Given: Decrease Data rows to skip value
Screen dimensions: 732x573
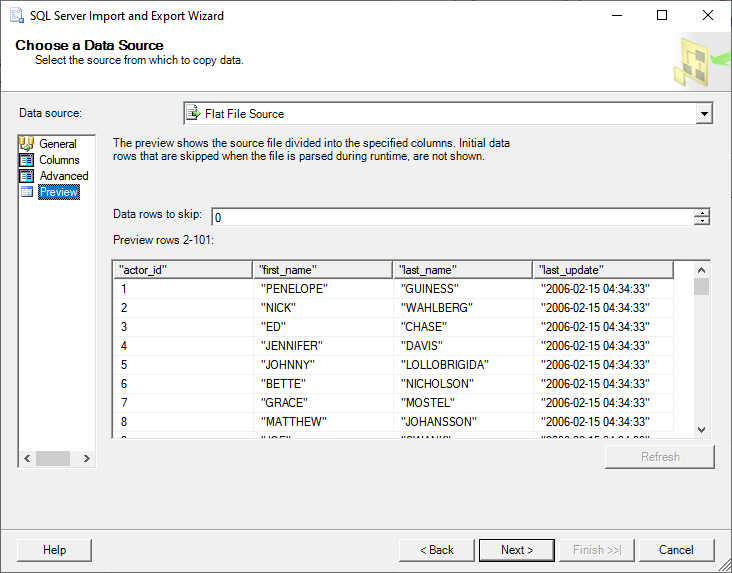Looking at the screenshot, I should [703, 222].
